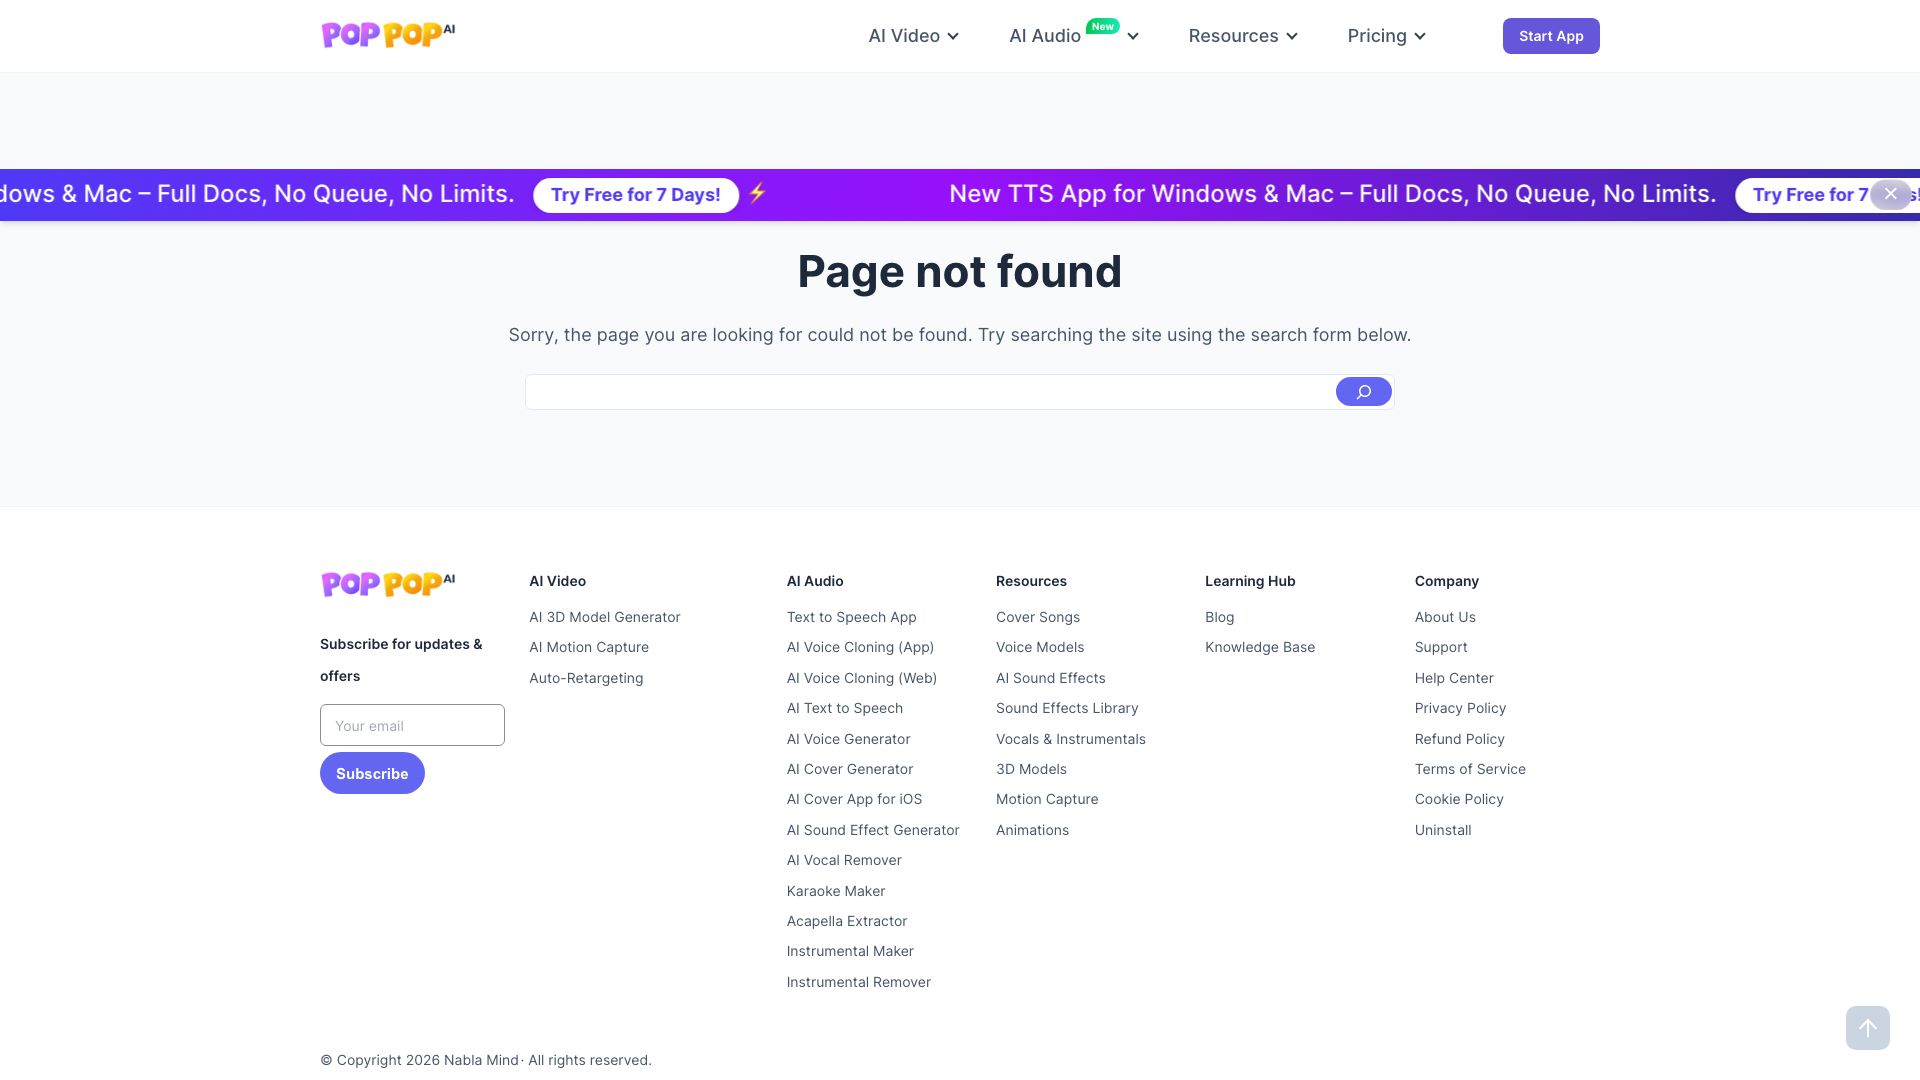Open Knowledge Base link

click(x=1260, y=647)
